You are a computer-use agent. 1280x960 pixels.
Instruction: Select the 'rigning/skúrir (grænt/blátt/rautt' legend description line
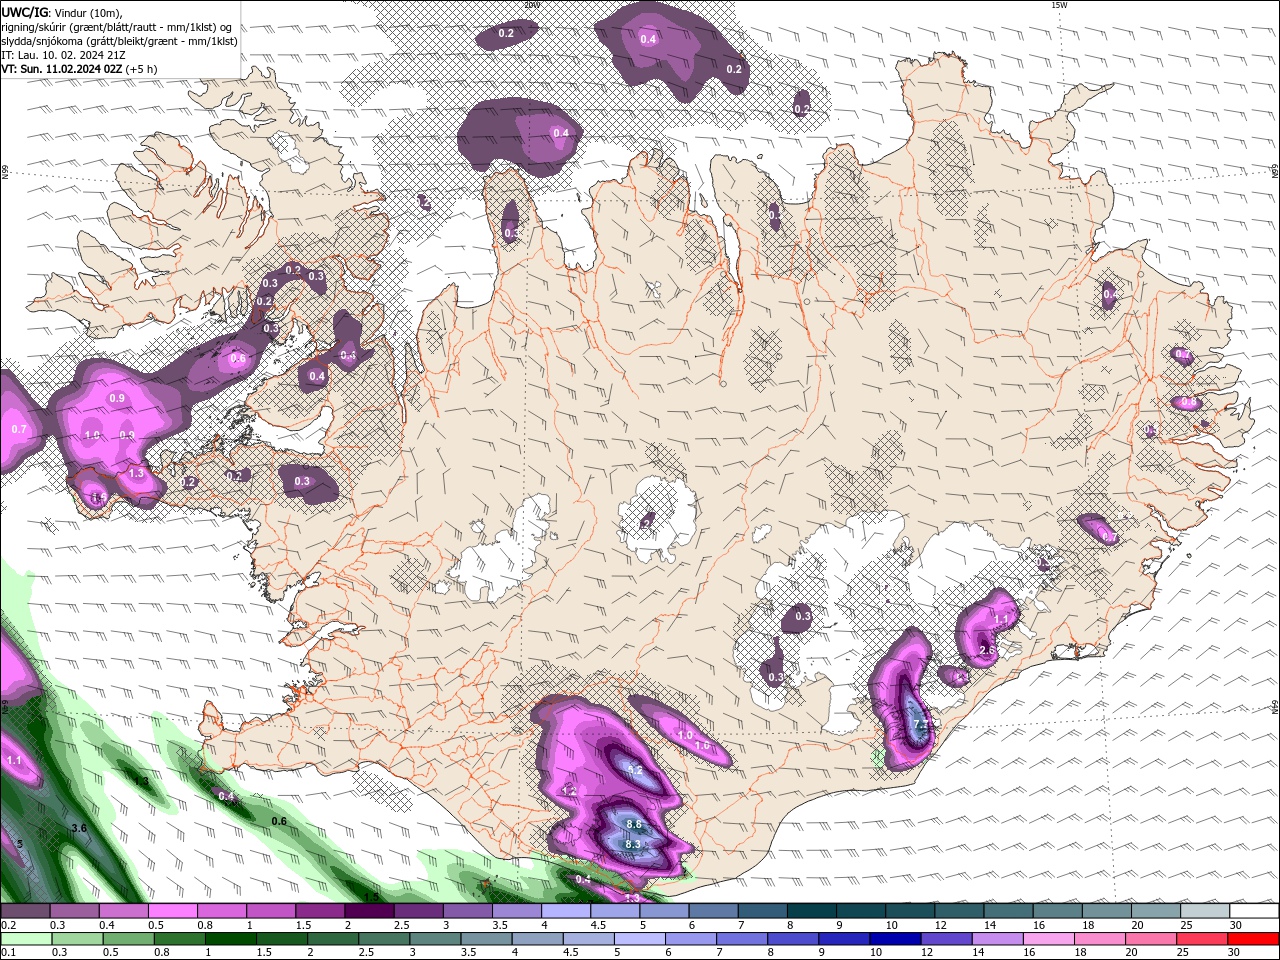coord(119,27)
